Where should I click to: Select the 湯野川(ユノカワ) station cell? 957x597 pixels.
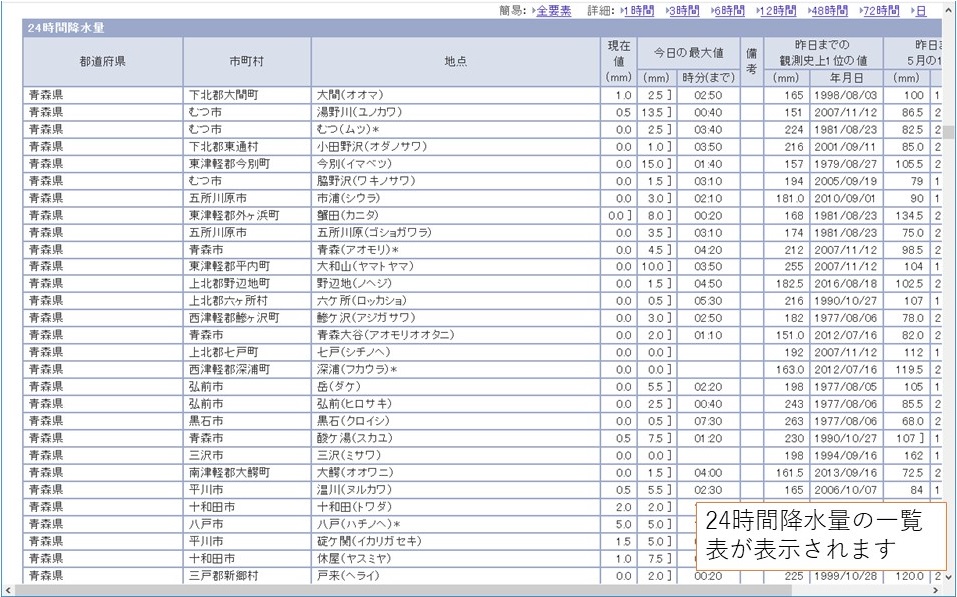[455, 112]
